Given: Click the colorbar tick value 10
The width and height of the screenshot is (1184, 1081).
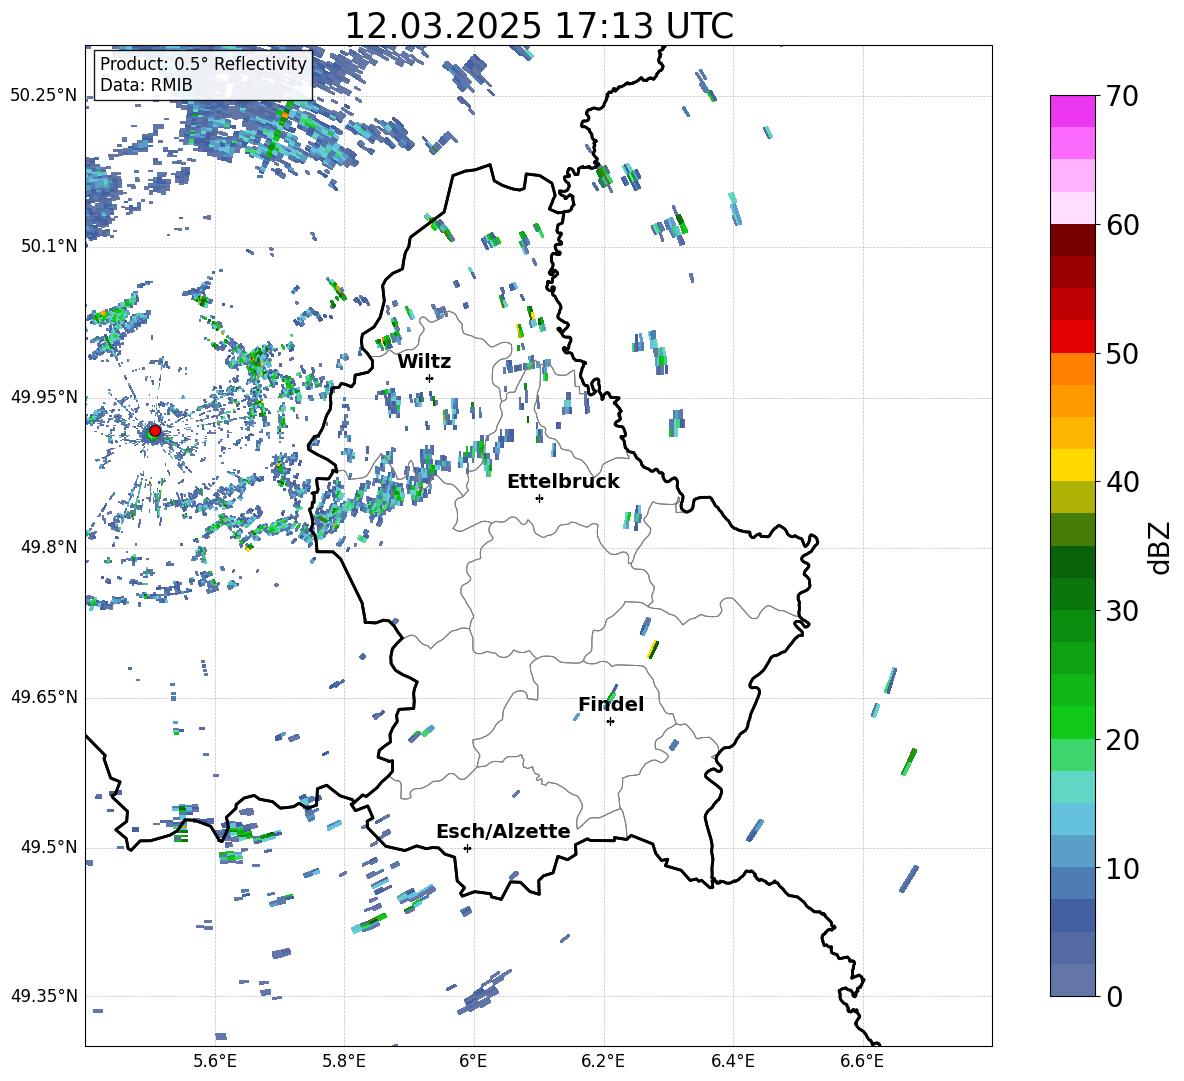Looking at the screenshot, I should pyautogui.click(x=1122, y=869).
